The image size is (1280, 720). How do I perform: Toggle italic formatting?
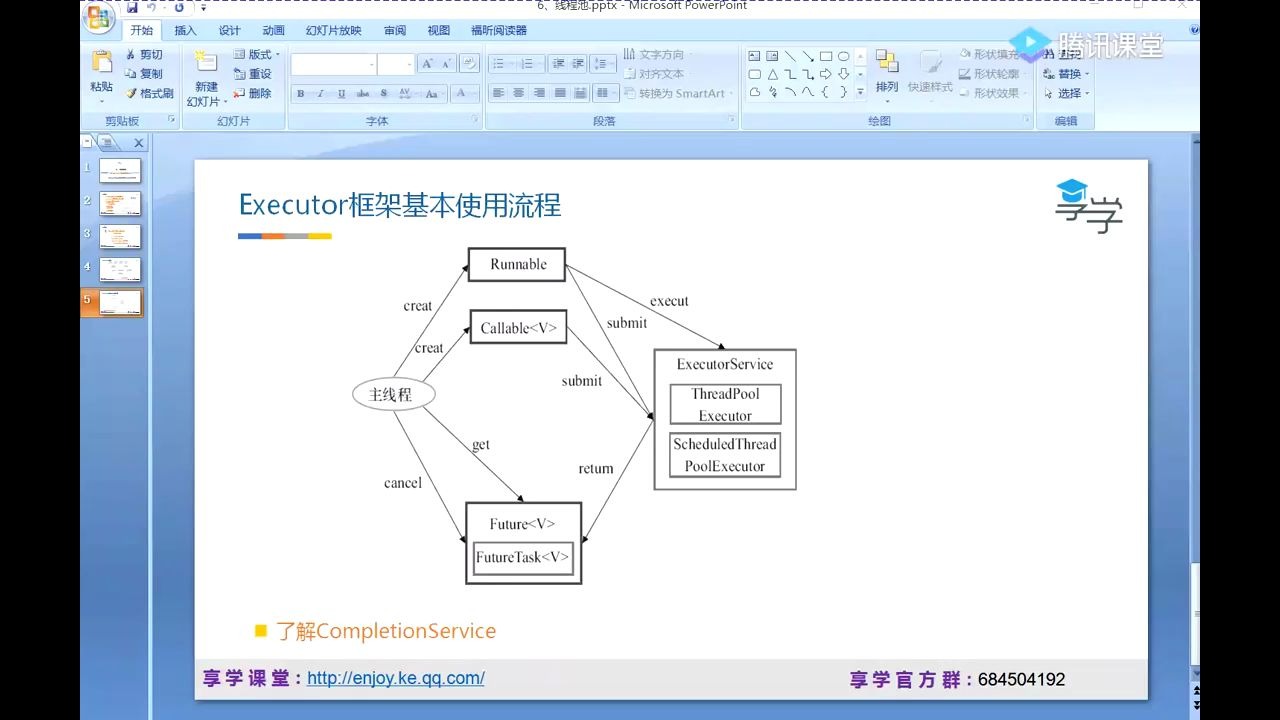(320, 94)
